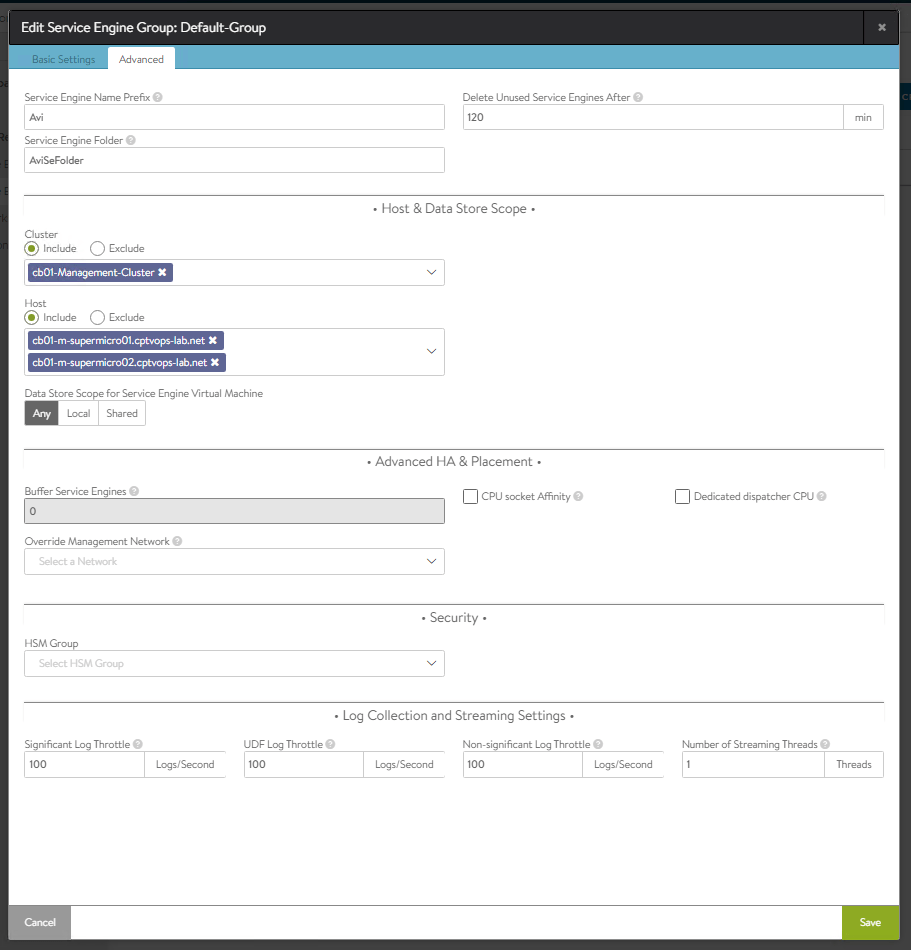
Task: Expand the Cluster selection dropdown
Action: pyautogui.click(x=431, y=272)
